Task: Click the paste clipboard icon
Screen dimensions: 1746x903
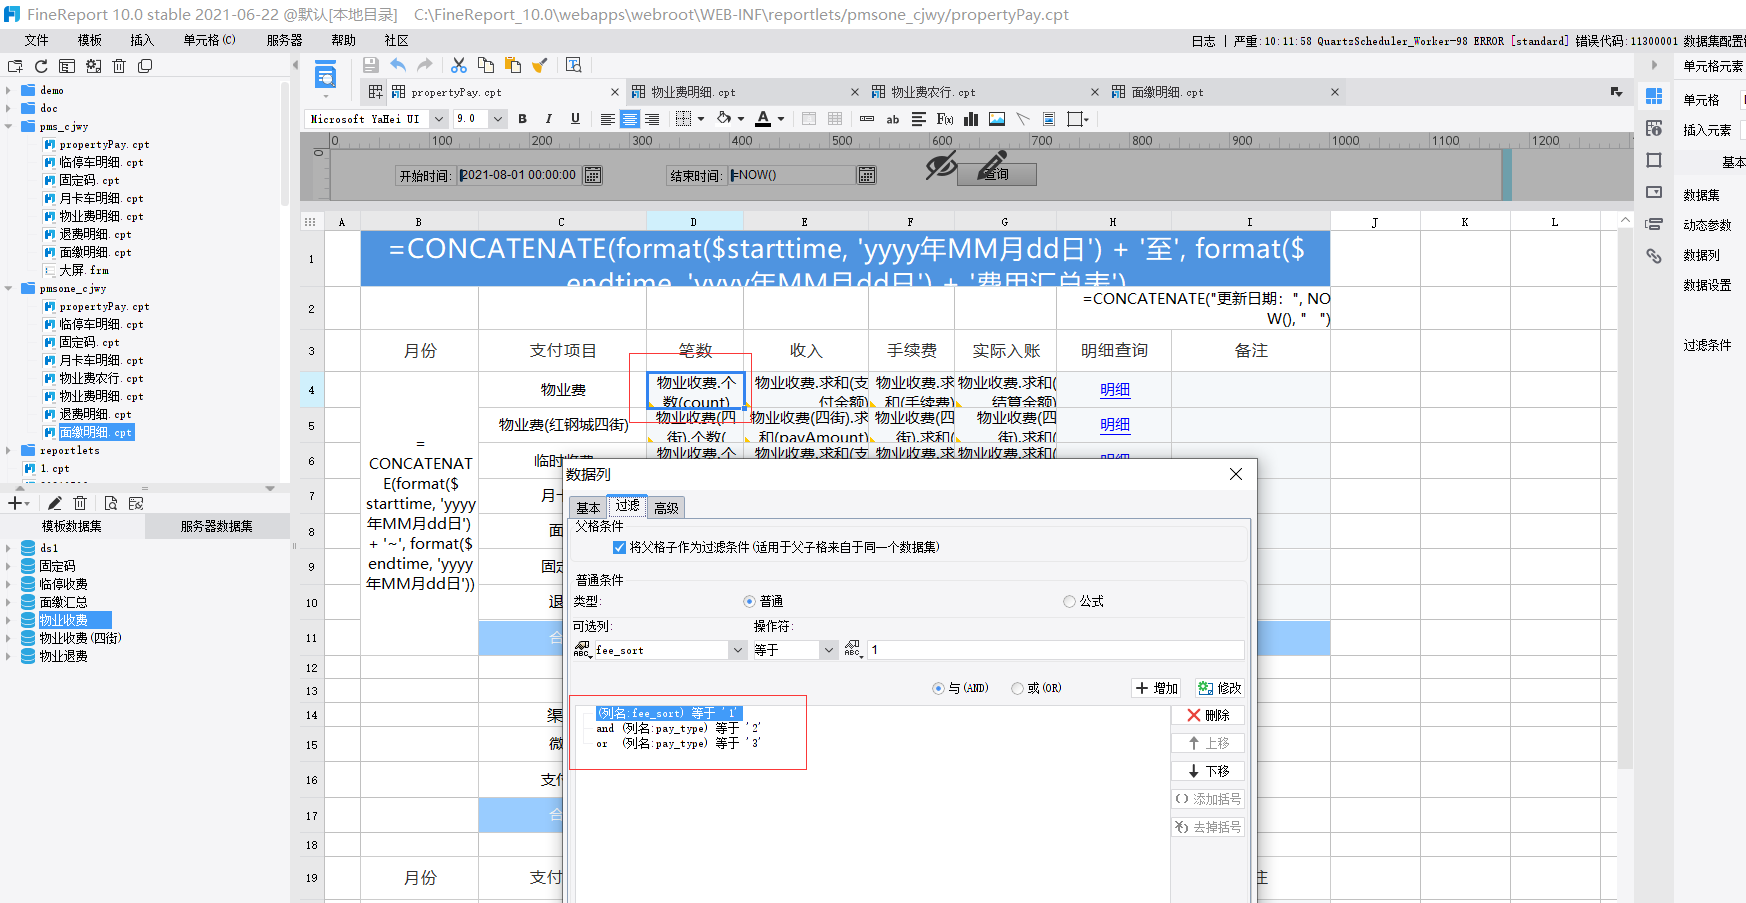Action: pos(513,65)
